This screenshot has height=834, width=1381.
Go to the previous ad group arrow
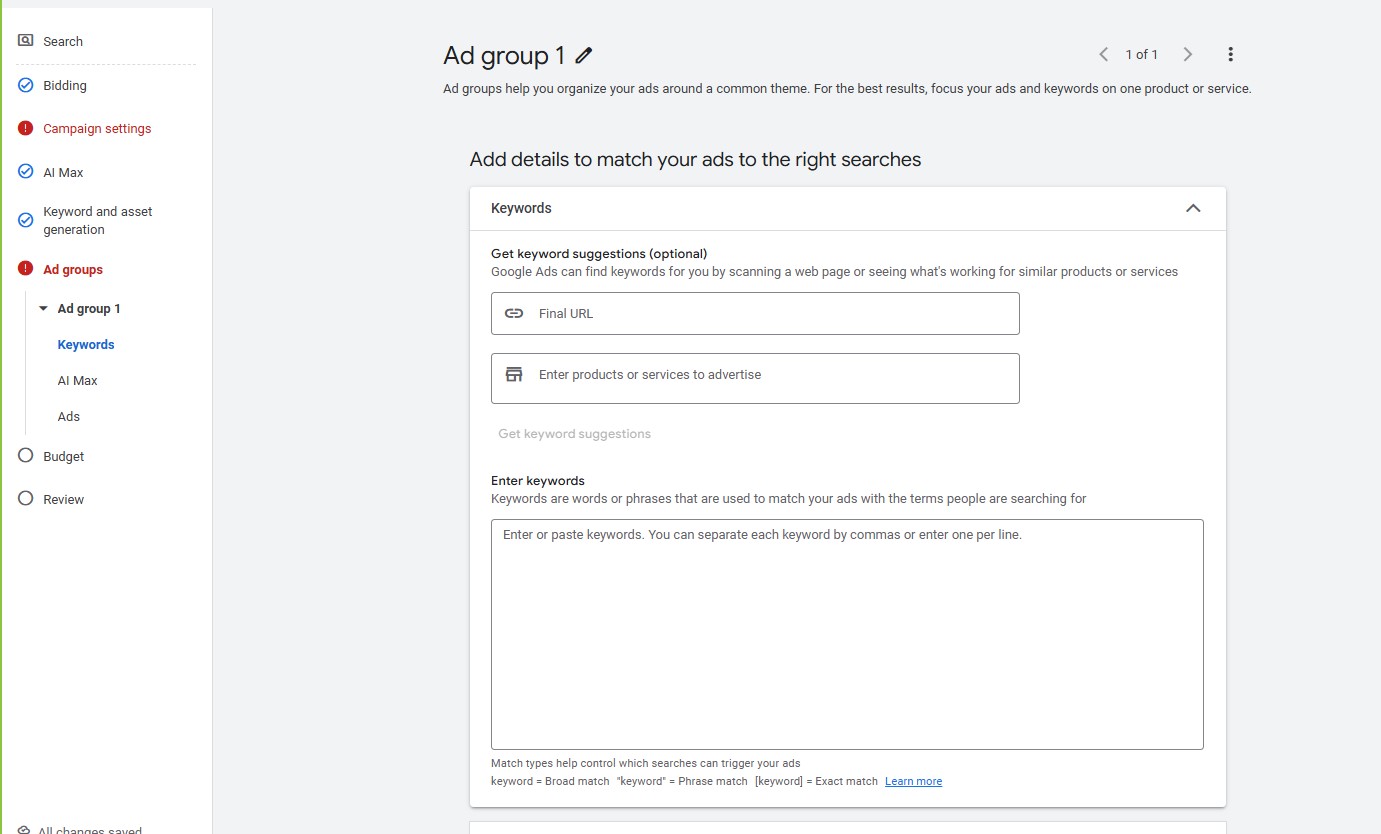[x=1104, y=54]
